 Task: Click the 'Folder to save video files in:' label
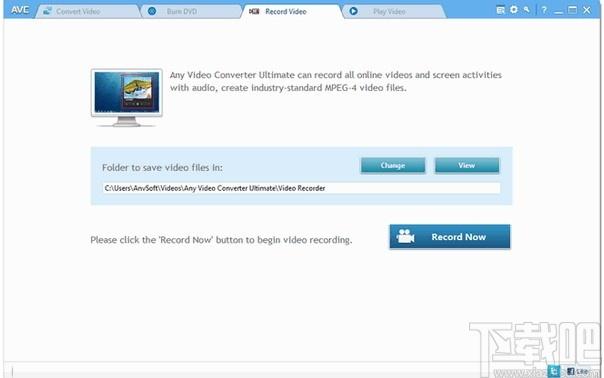pyautogui.click(x=162, y=168)
